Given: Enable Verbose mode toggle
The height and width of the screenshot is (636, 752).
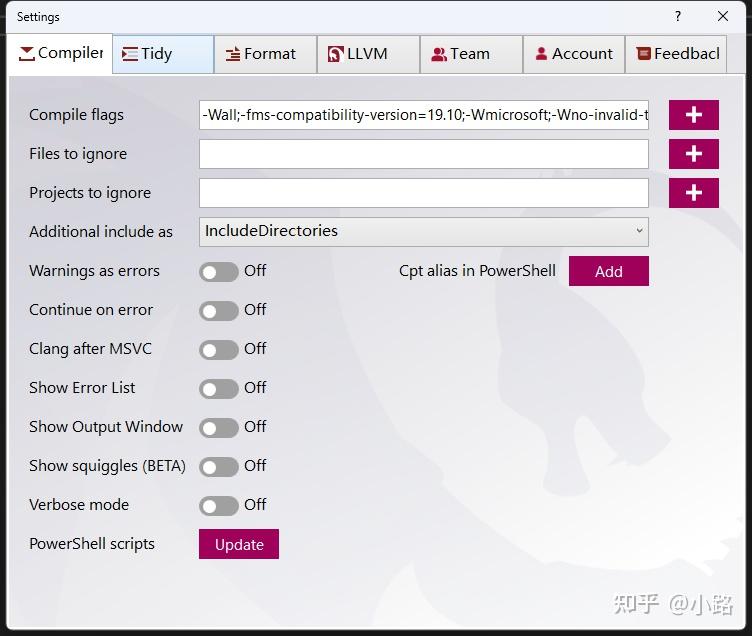Looking at the screenshot, I should [x=219, y=506].
